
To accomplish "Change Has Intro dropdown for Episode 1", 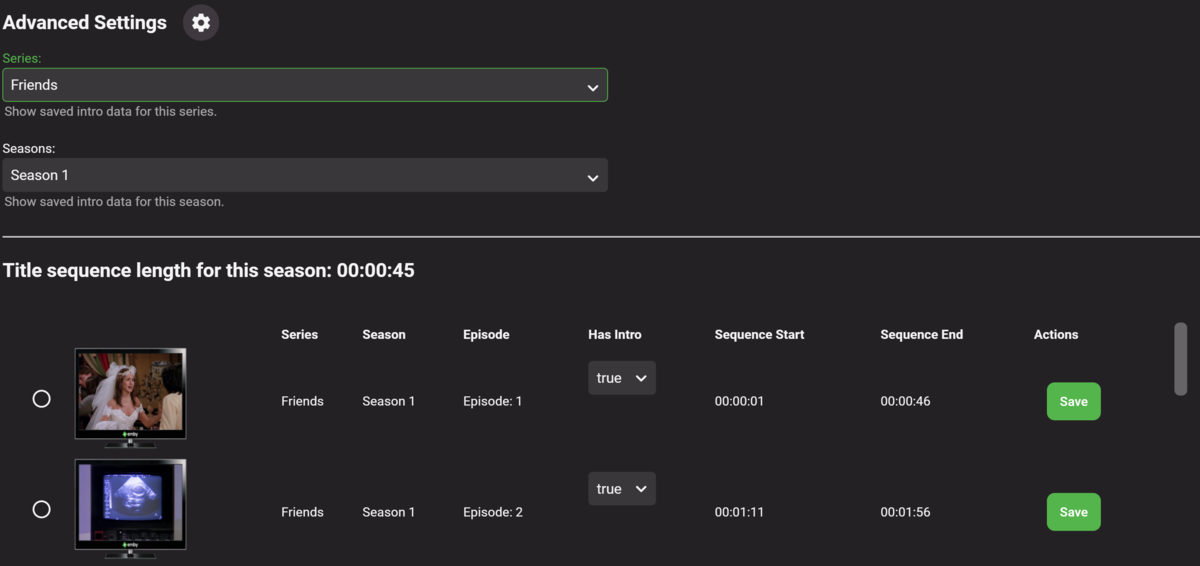I will tap(622, 378).
